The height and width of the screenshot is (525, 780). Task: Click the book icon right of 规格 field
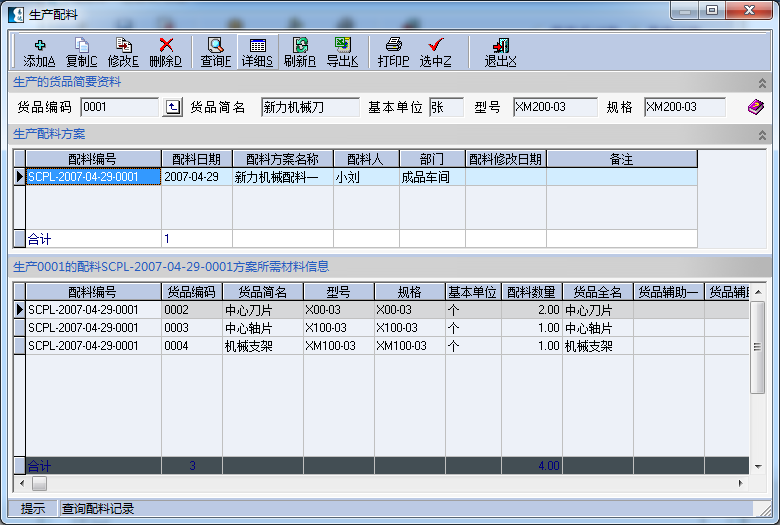tap(756, 107)
